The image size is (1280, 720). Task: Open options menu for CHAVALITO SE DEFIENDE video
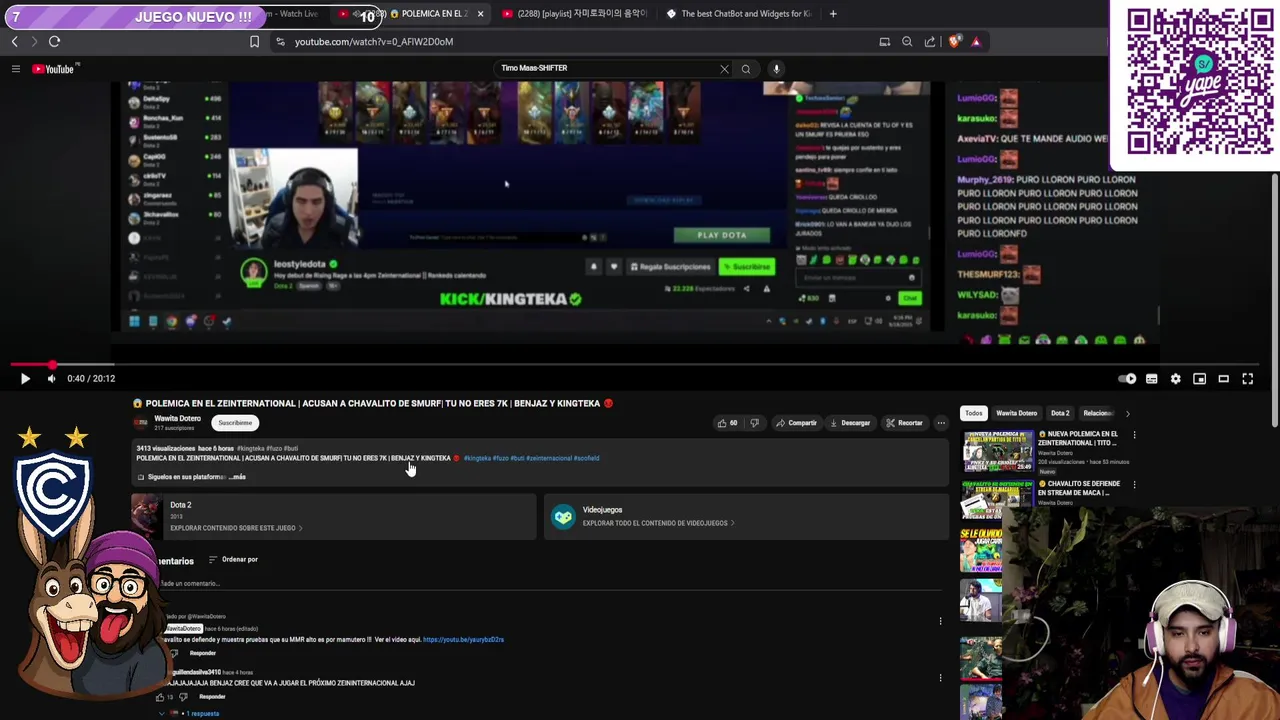(x=1134, y=485)
